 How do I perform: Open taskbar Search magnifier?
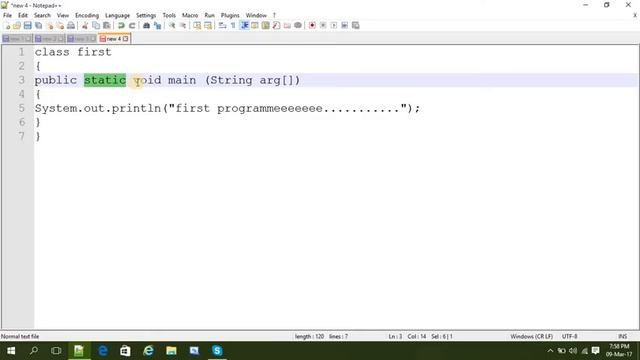34,351
